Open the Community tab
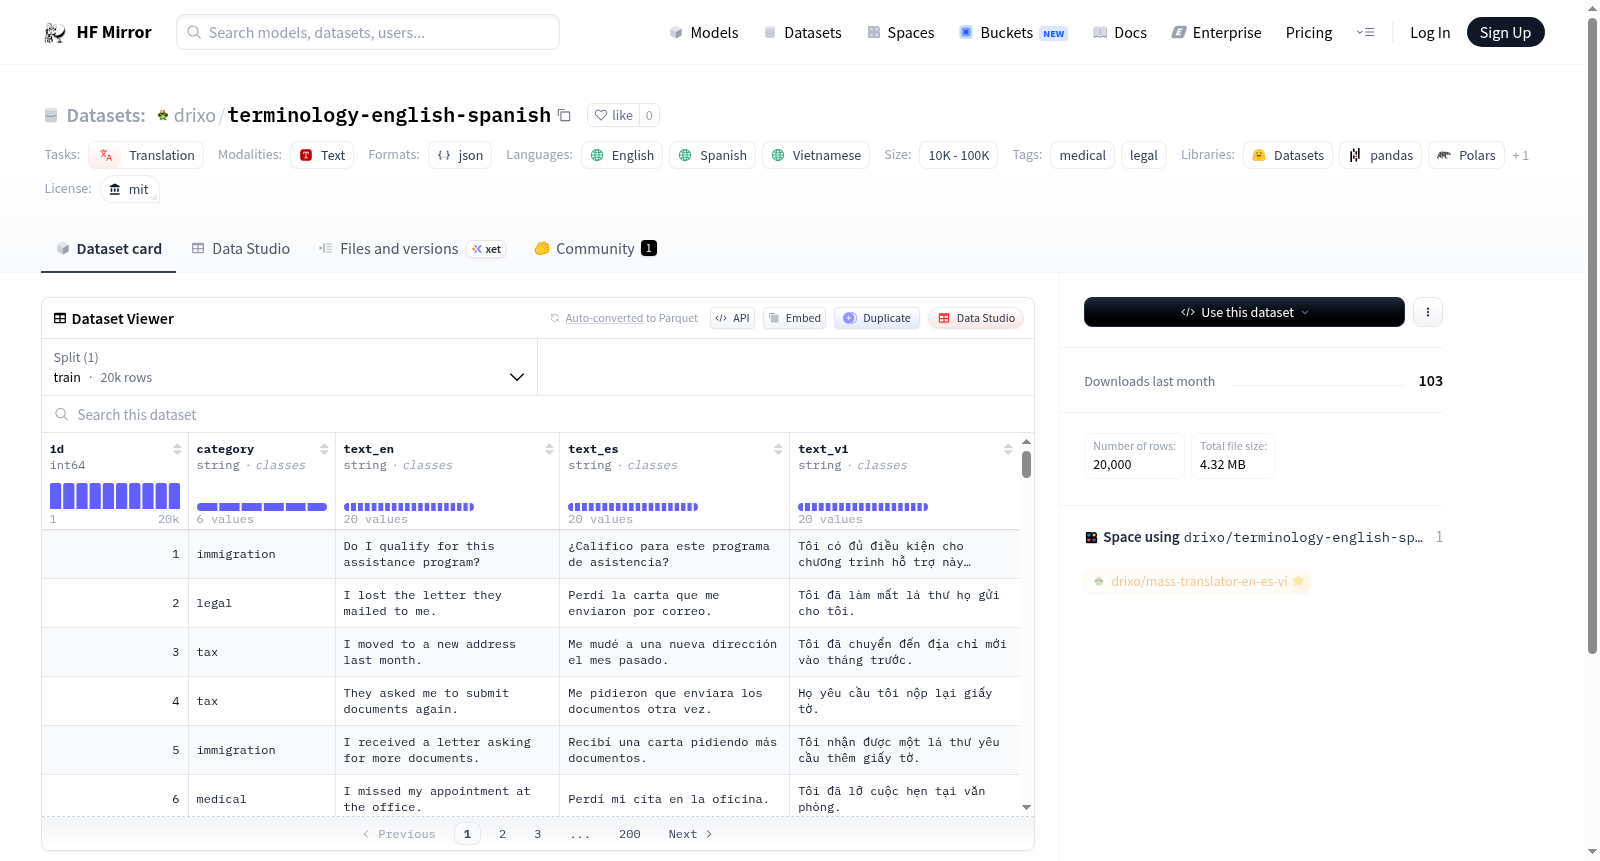Viewport: 1600px width, 861px height. click(x=595, y=249)
